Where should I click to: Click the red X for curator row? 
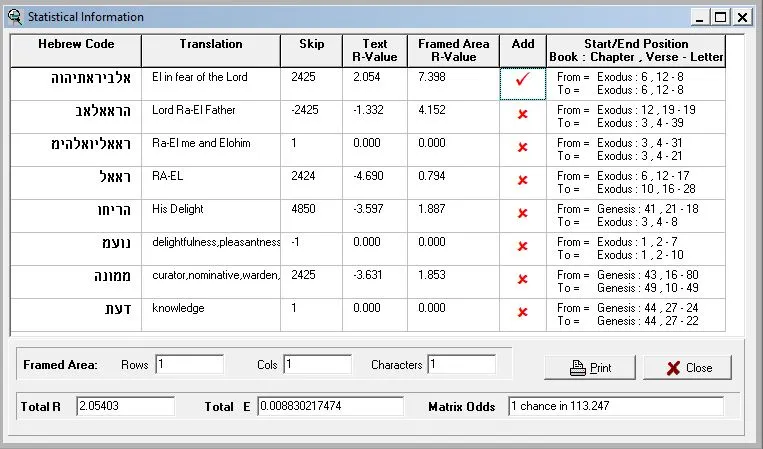[x=522, y=280]
